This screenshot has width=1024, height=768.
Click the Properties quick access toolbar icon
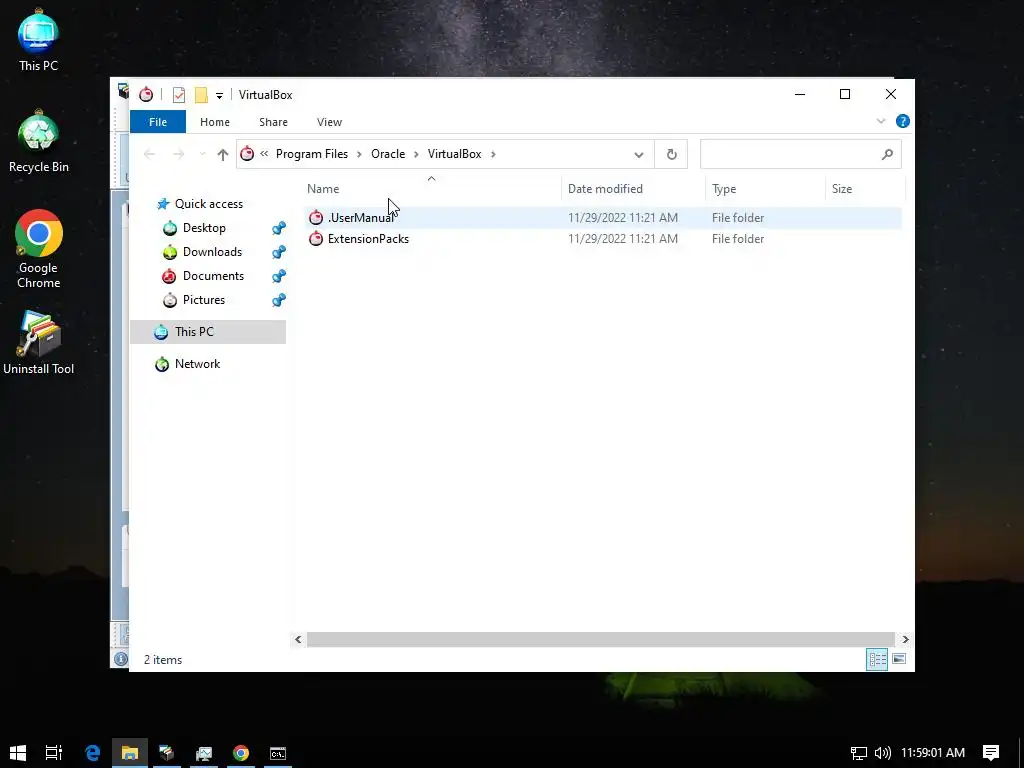pyautogui.click(x=178, y=95)
